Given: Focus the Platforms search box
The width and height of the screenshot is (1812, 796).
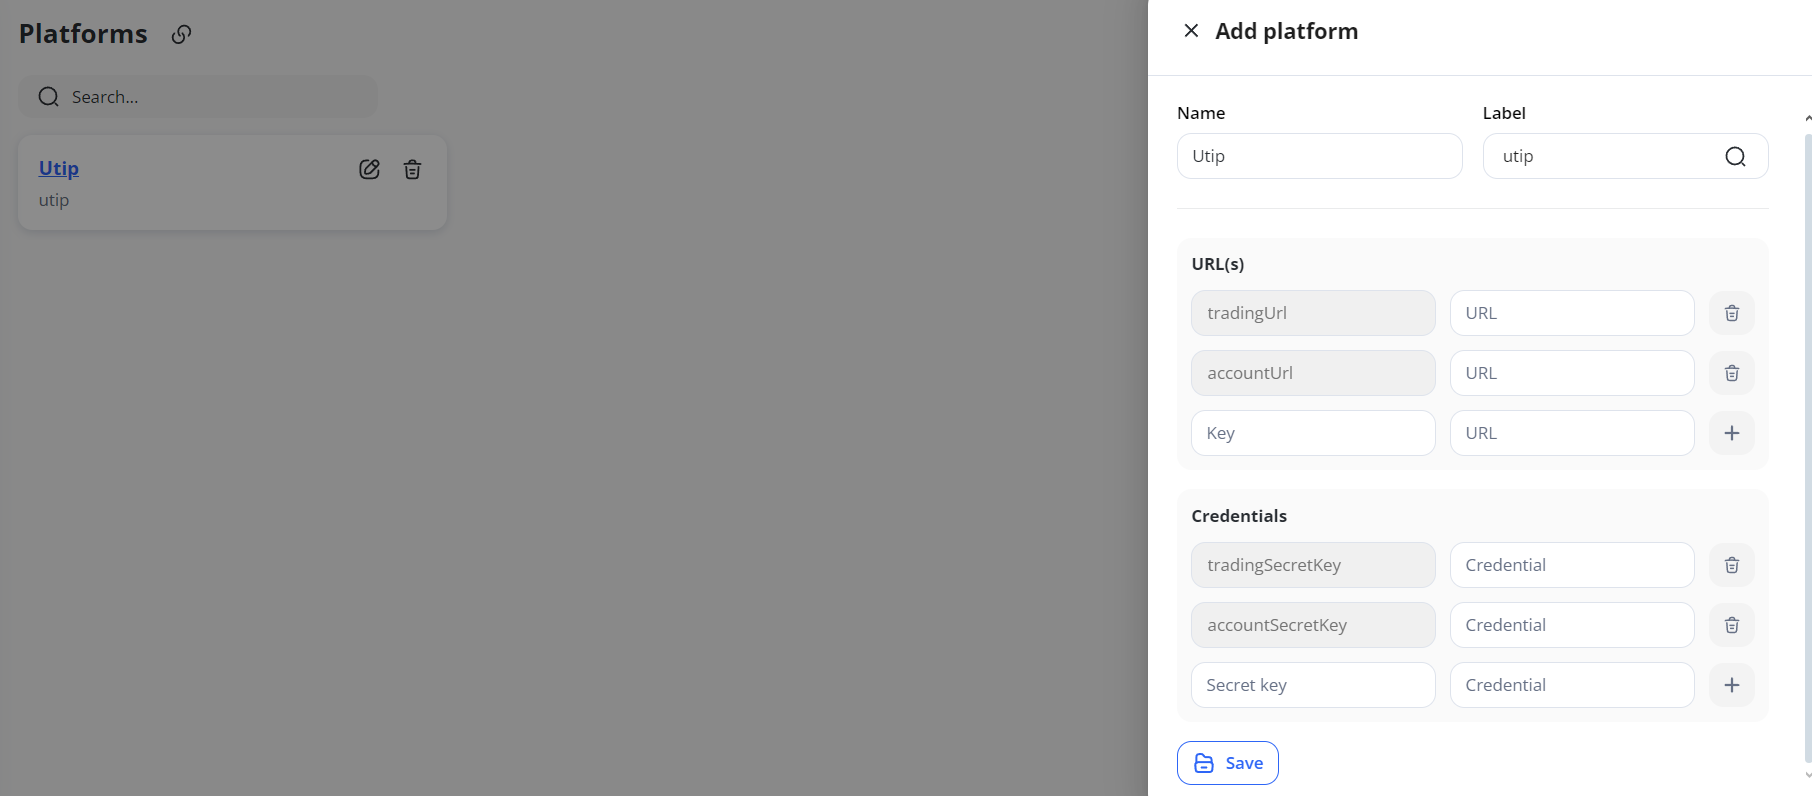Looking at the screenshot, I should (x=198, y=97).
